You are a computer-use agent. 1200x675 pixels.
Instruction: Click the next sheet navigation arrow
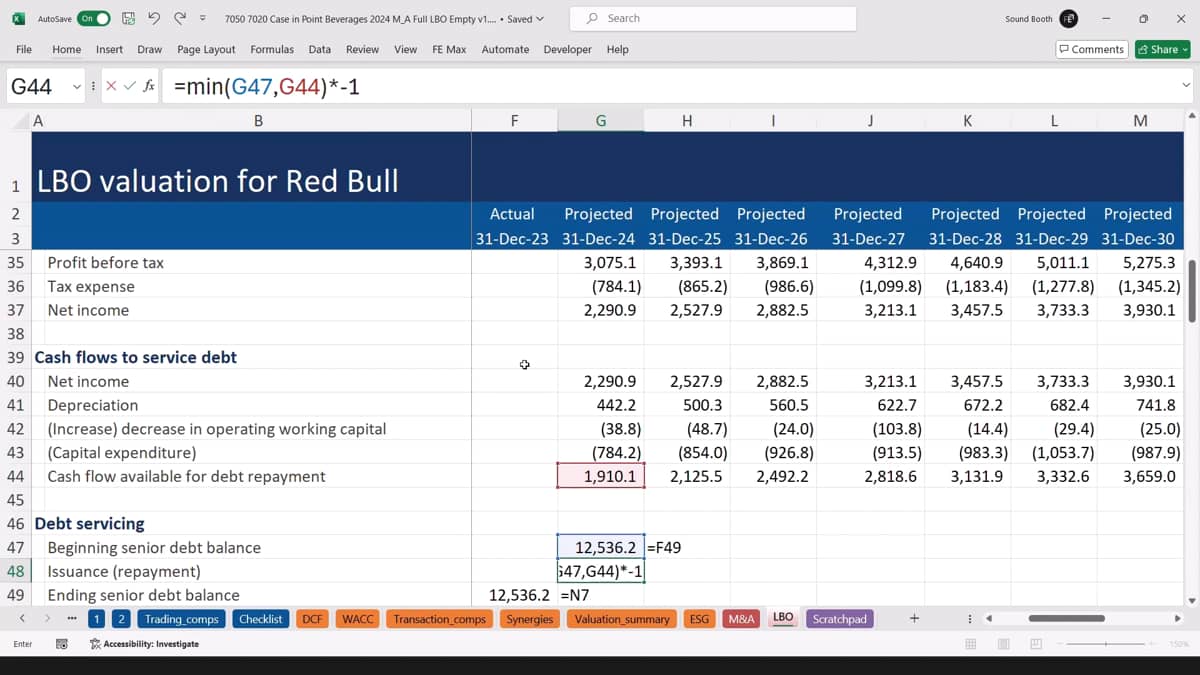pos(47,619)
